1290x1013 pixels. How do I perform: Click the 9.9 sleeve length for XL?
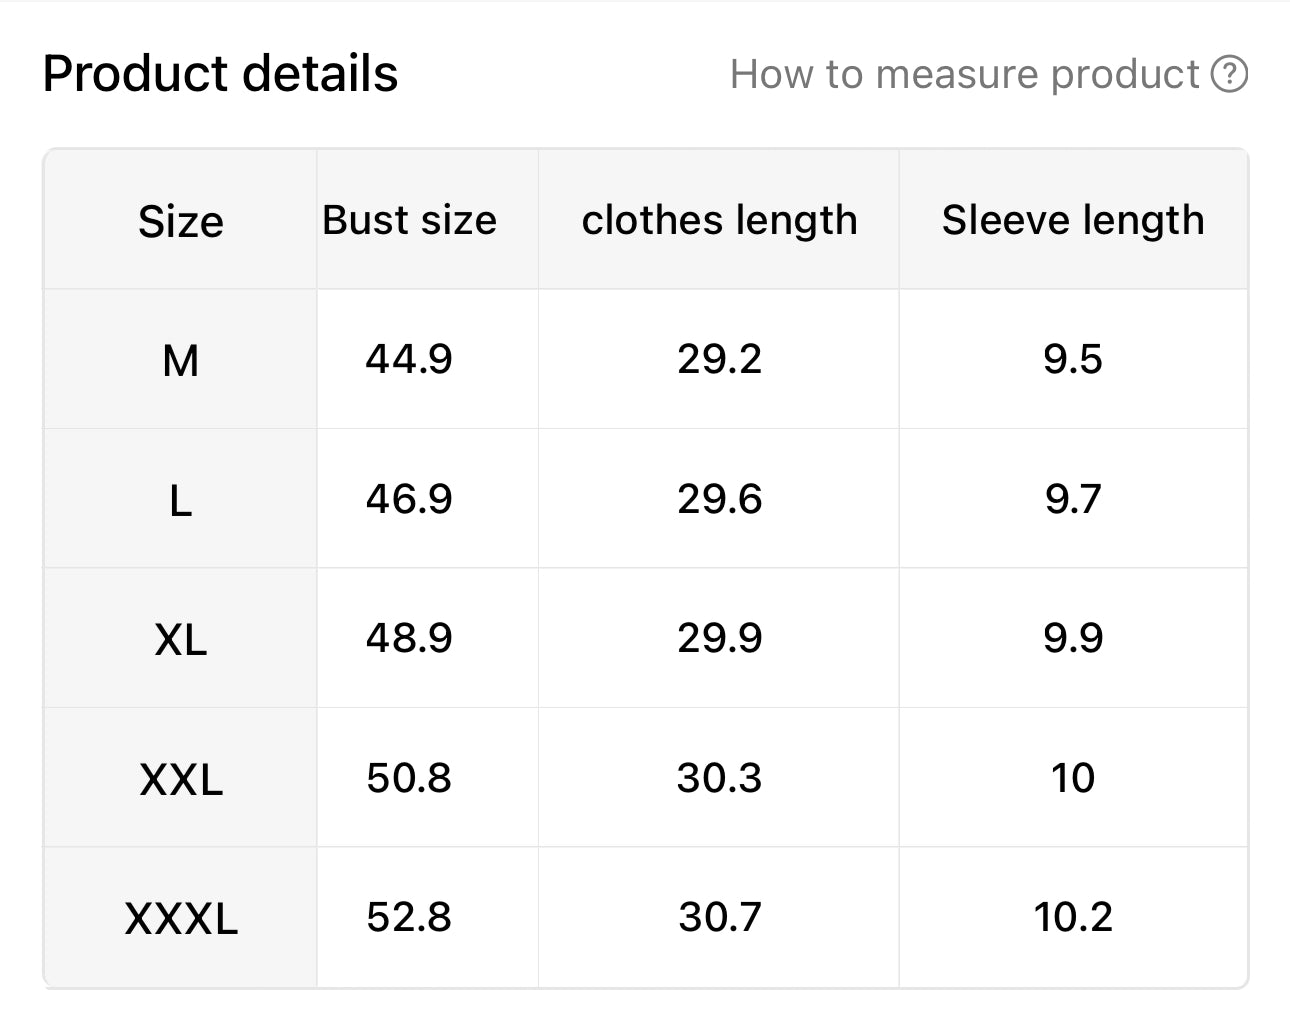pyautogui.click(x=1073, y=639)
